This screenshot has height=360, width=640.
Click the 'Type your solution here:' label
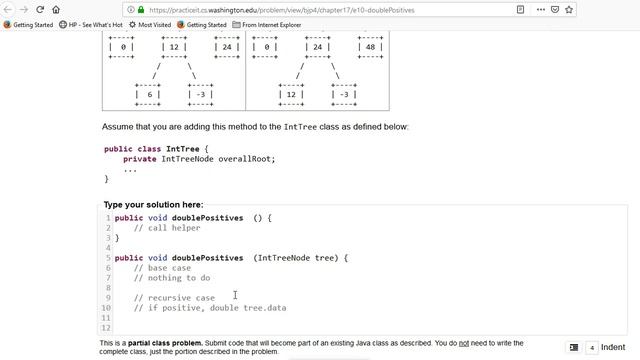pyautogui.click(x=153, y=204)
